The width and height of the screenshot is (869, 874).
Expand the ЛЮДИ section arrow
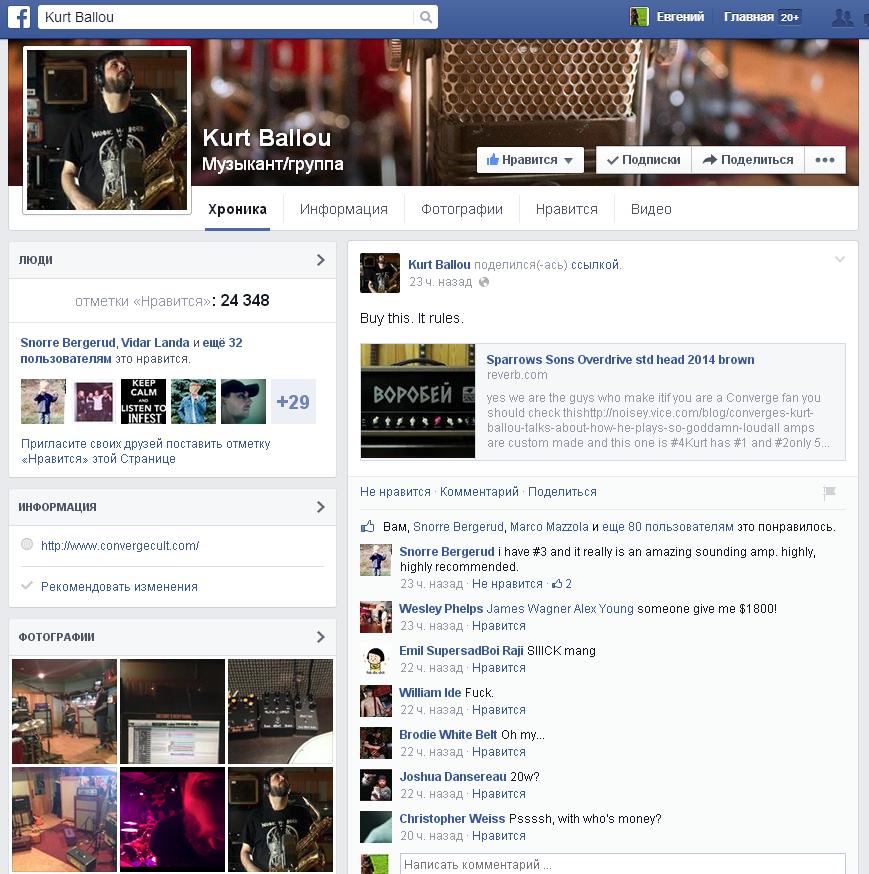[320, 260]
